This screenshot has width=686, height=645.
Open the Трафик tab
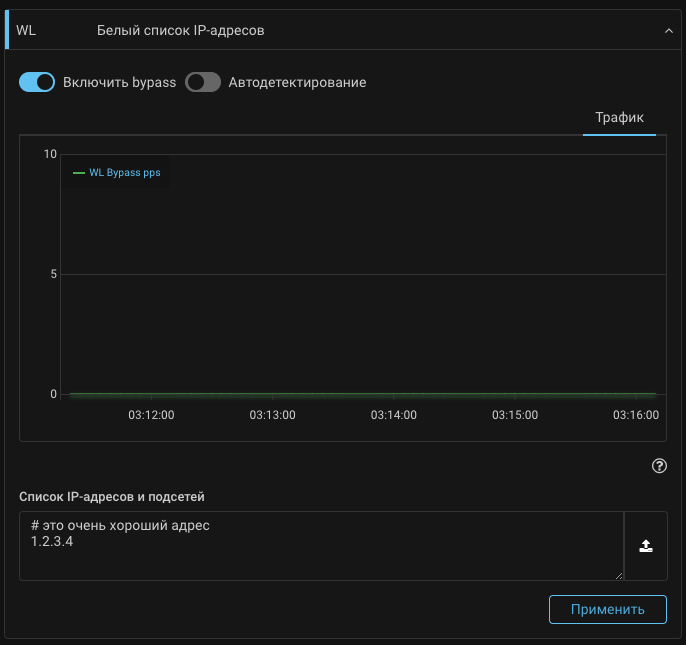(x=619, y=117)
